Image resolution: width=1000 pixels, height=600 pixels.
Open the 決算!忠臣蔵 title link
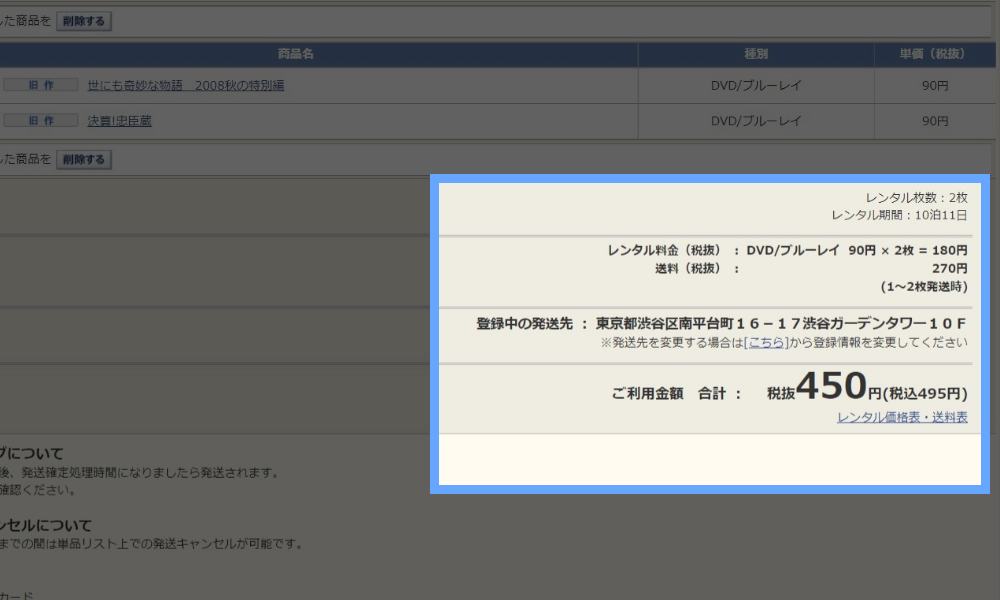pyautogui.click(x=119, y=121)
